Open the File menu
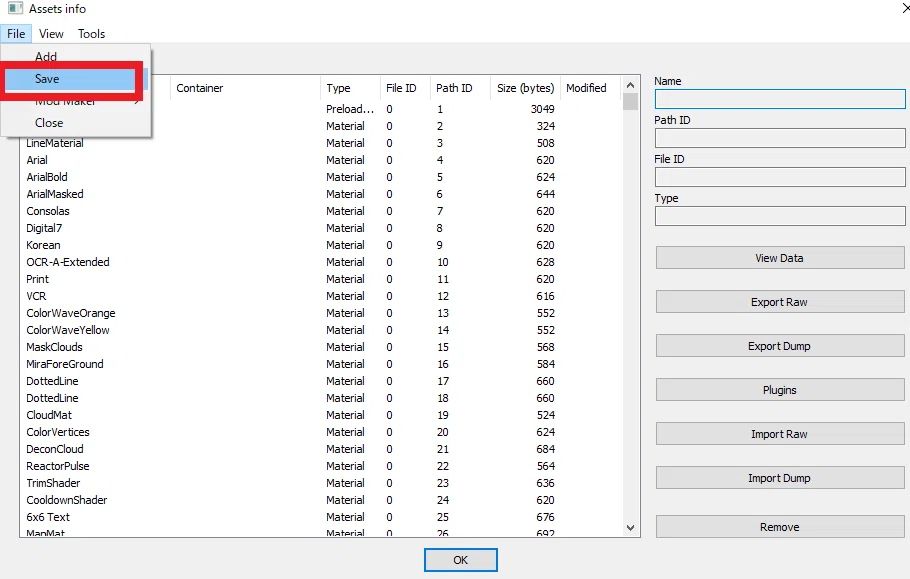 tap(16, 34)
